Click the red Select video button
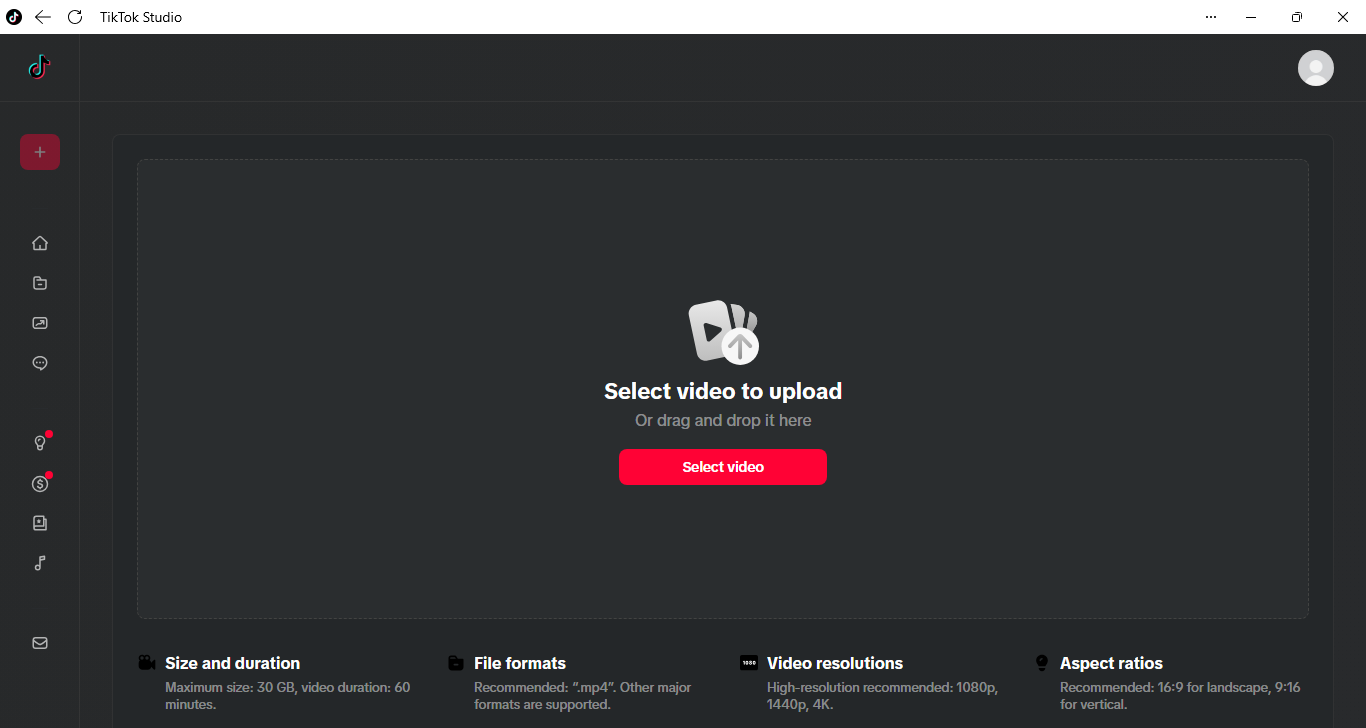The width and height of the screenshot is (1366, 728). [x=722, y=467]
